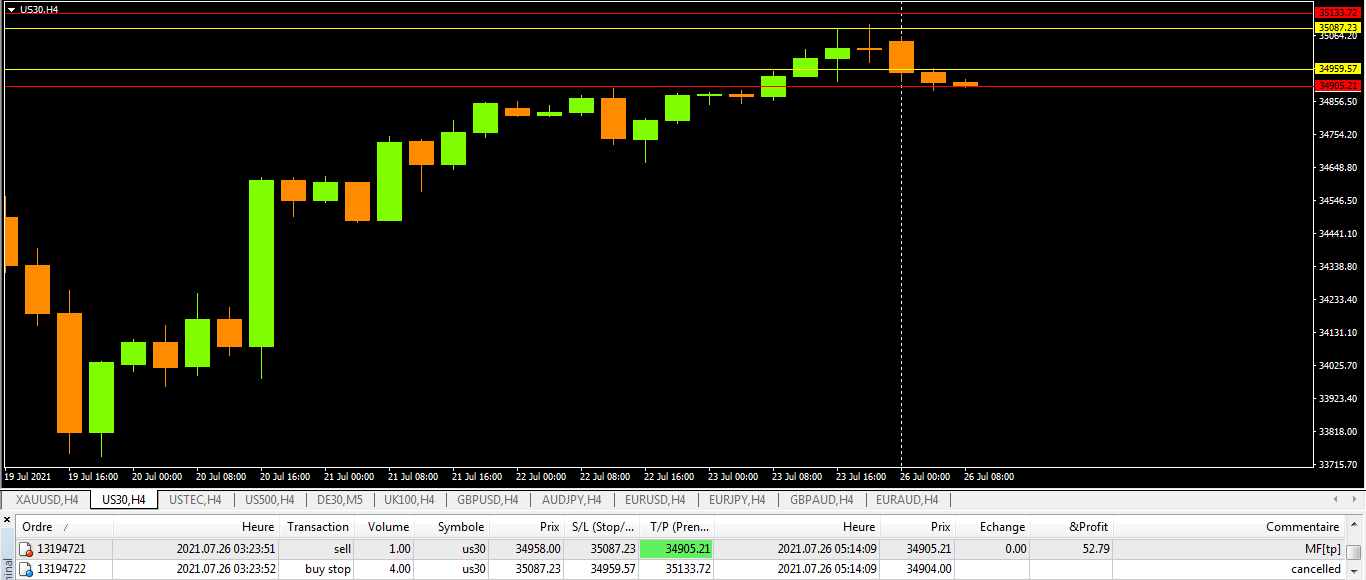Click the order history vertical scrollbar
The image size is (1366, 580).
point(1354,553)
